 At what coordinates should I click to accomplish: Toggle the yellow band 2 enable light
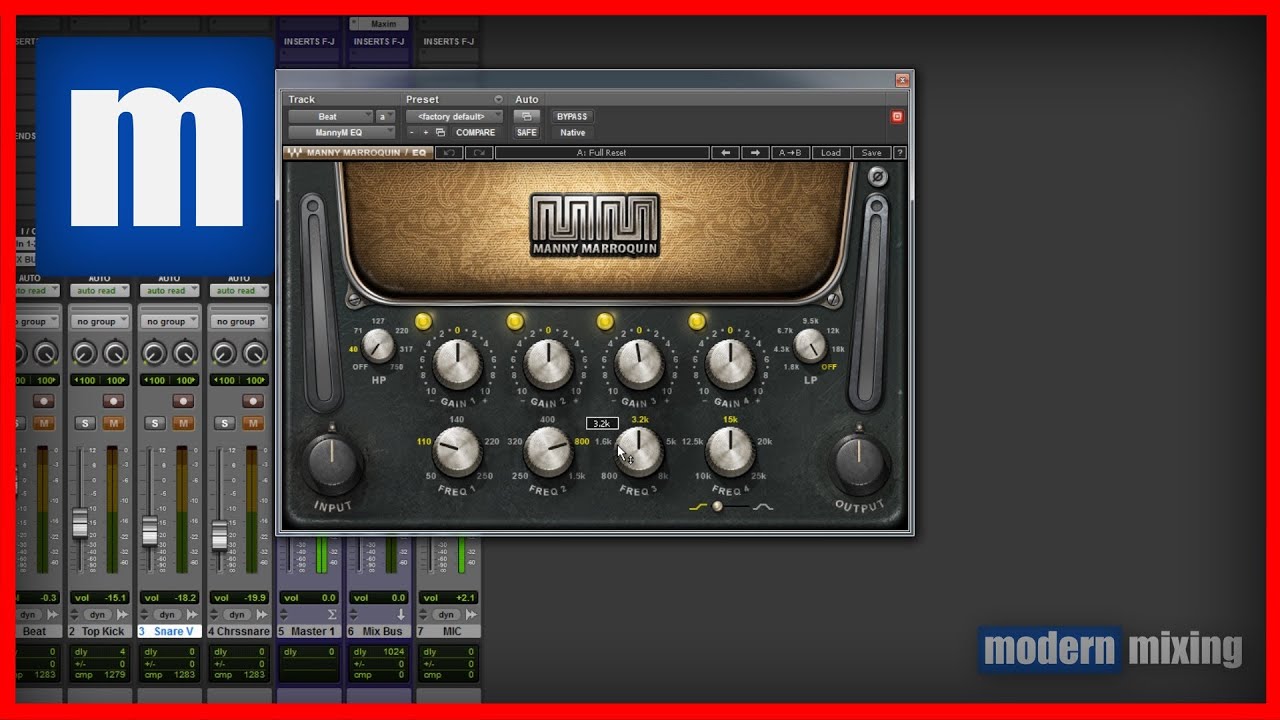click(x=515, y=320)
